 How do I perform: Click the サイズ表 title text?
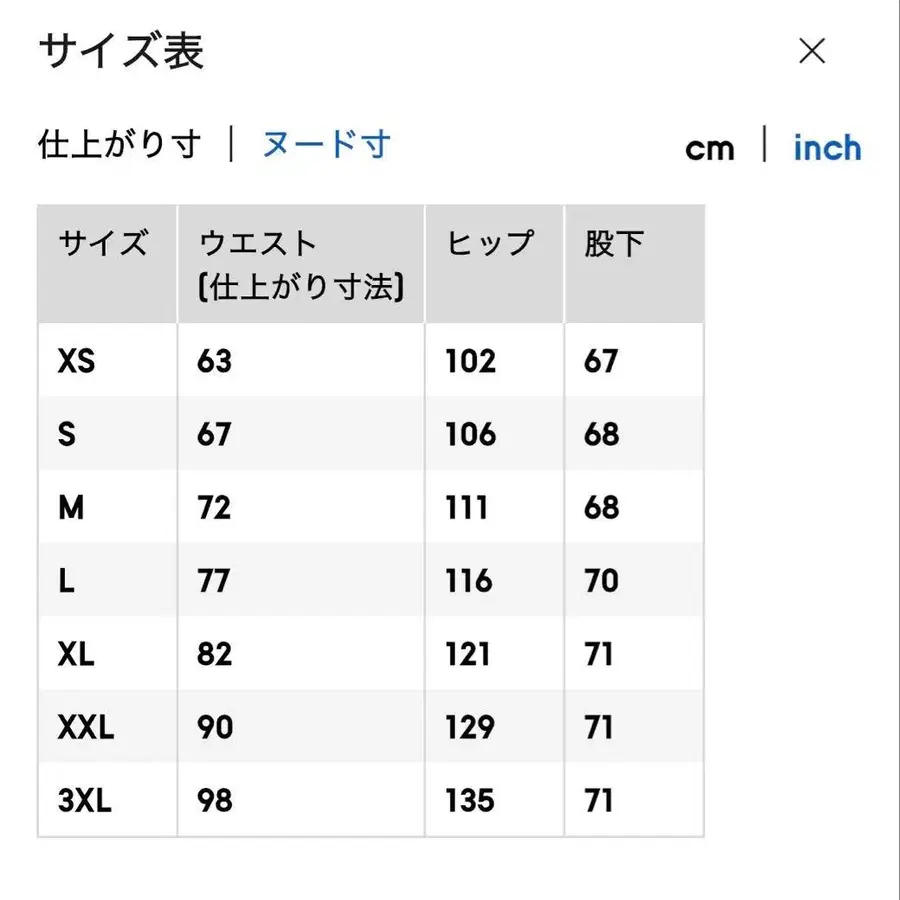(118, 52)
